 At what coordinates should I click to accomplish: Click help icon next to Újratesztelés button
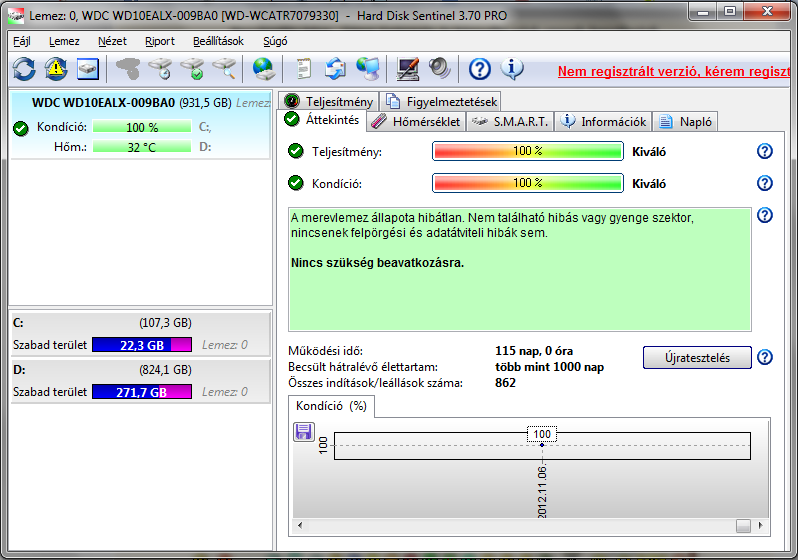pyautogui.click(x=764, y=357)
